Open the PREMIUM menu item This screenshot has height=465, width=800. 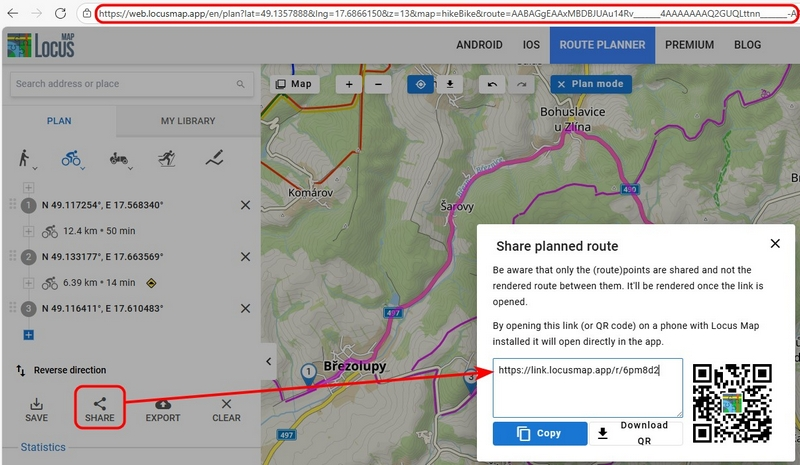coord(689,45)
